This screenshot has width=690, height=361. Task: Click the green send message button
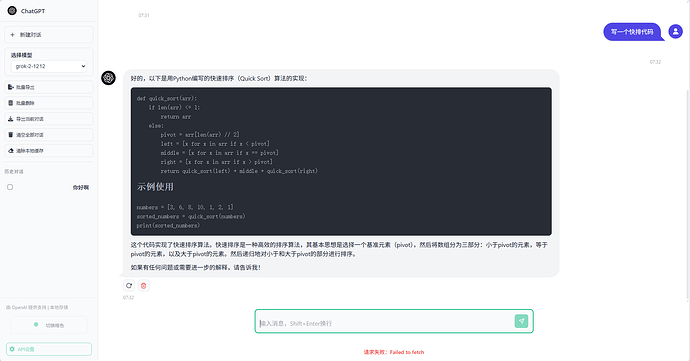(521, 321)
